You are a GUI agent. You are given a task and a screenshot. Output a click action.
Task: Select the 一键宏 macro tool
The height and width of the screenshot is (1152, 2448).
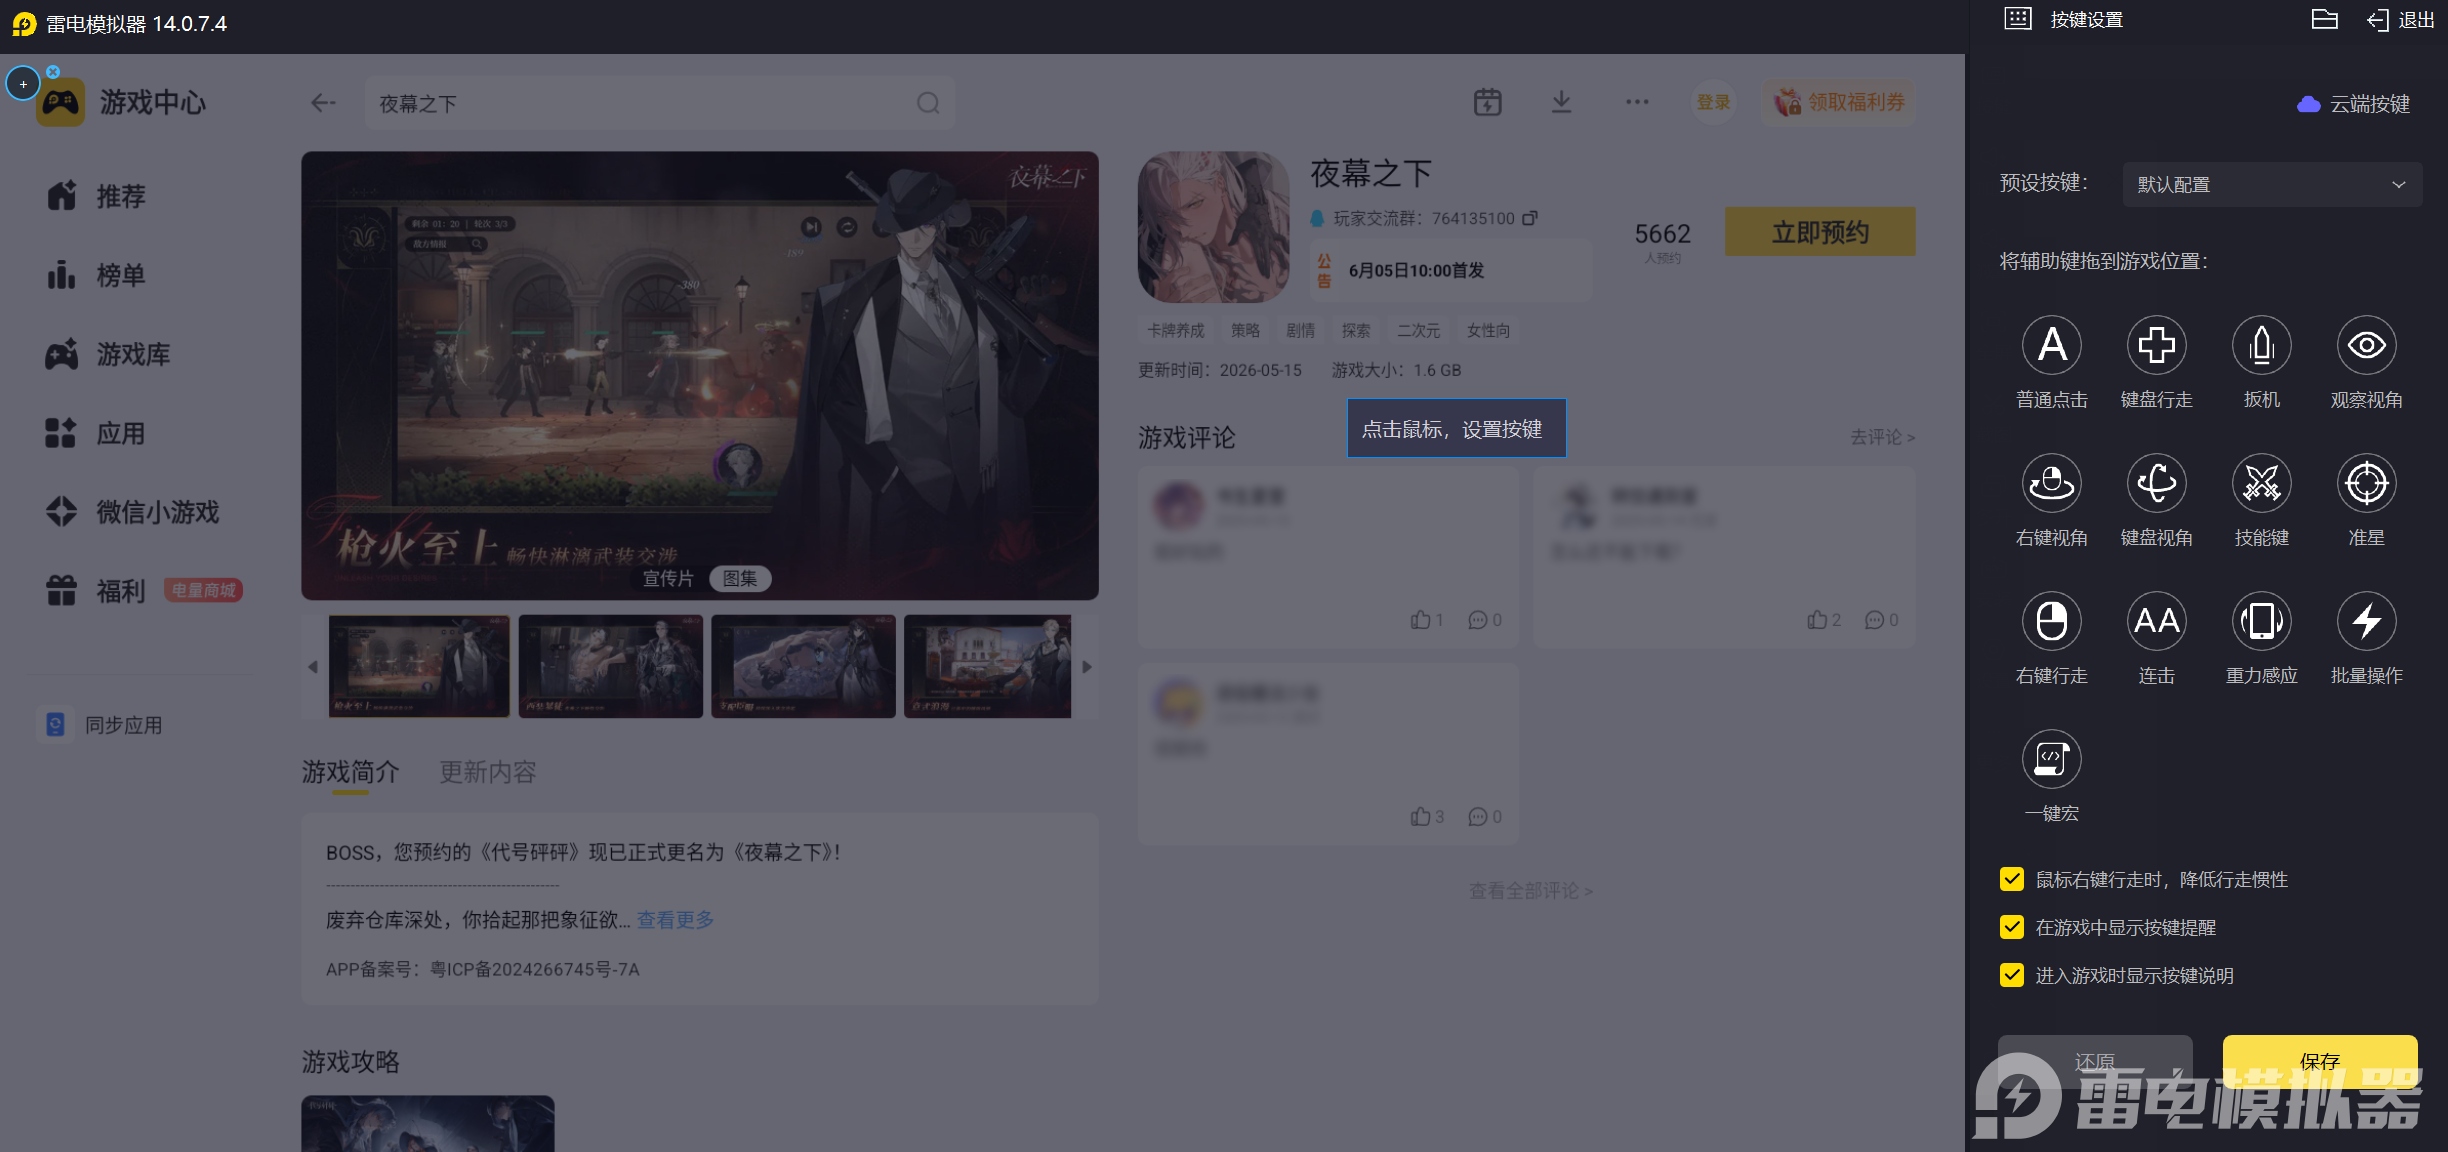click(2051, 760)
